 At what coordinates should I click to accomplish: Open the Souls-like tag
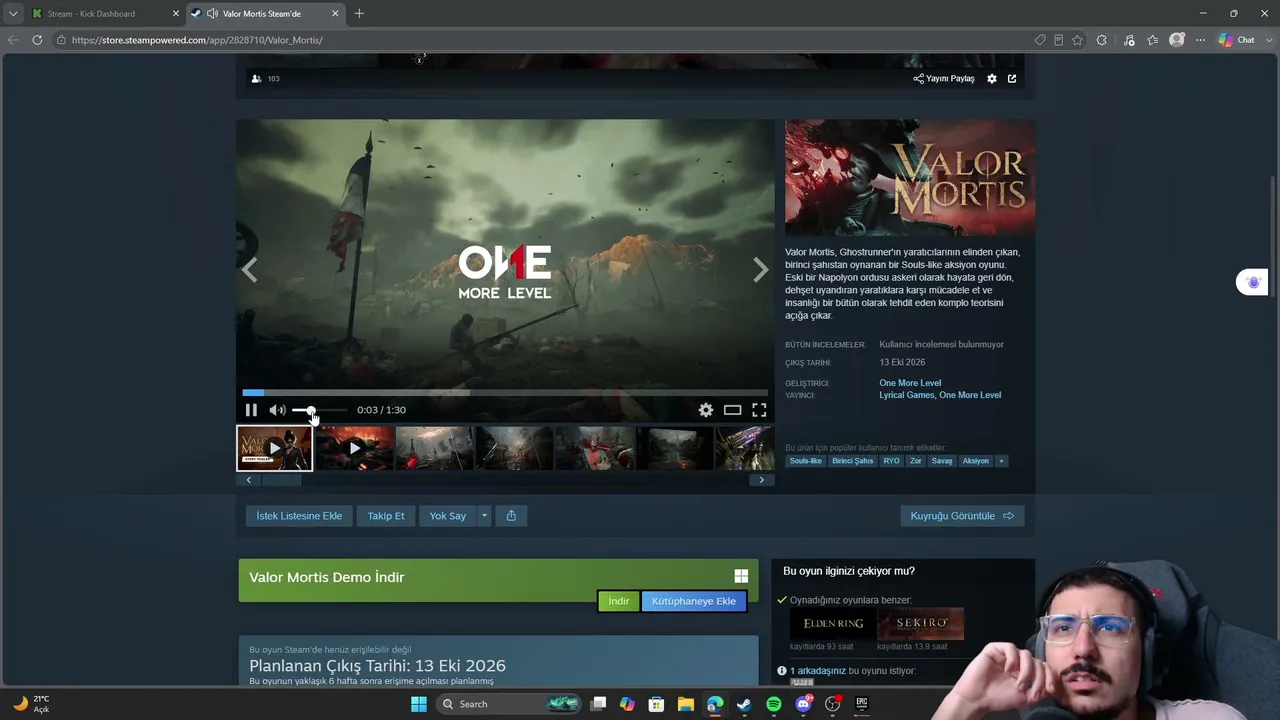pos(805,461)
